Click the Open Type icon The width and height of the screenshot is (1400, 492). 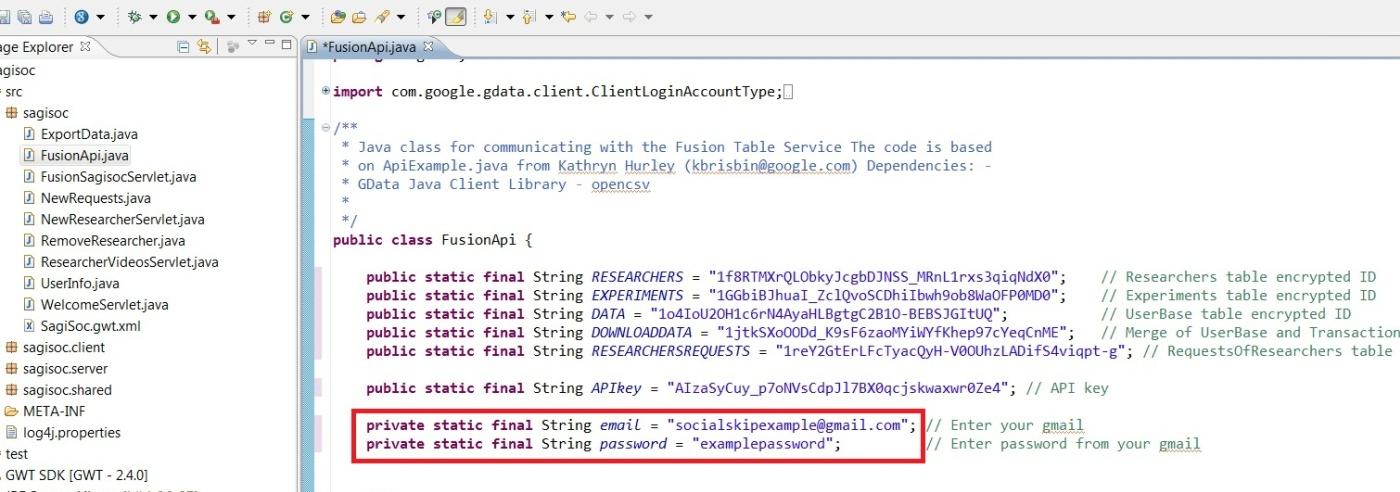pos(338,16)
